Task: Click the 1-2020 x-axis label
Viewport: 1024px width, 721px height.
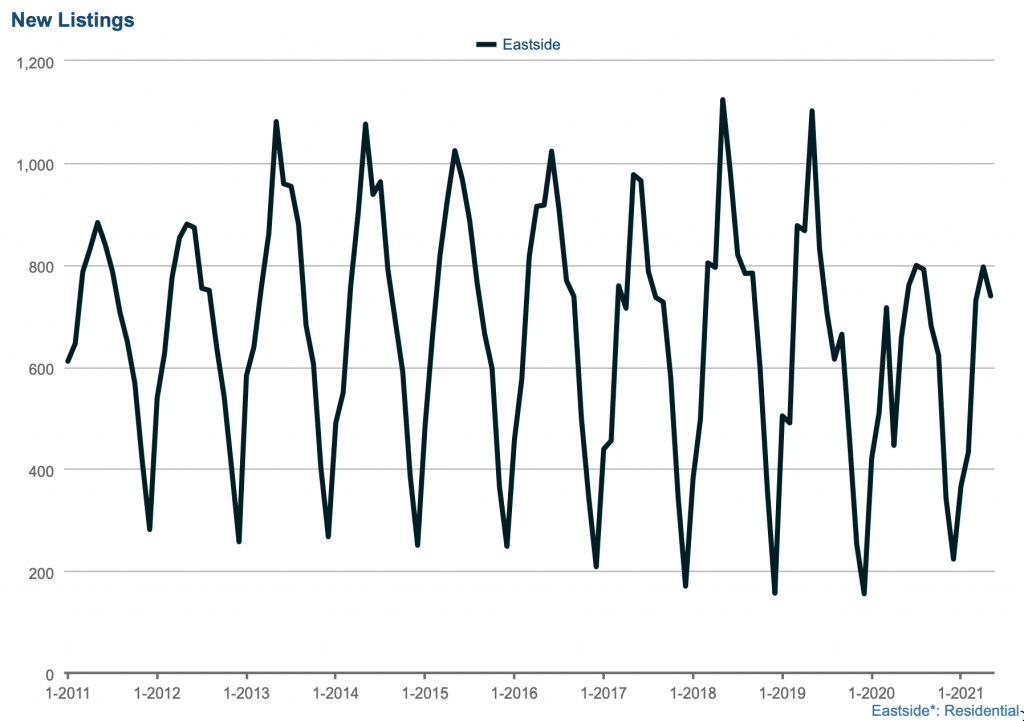Action: (870, 692)
